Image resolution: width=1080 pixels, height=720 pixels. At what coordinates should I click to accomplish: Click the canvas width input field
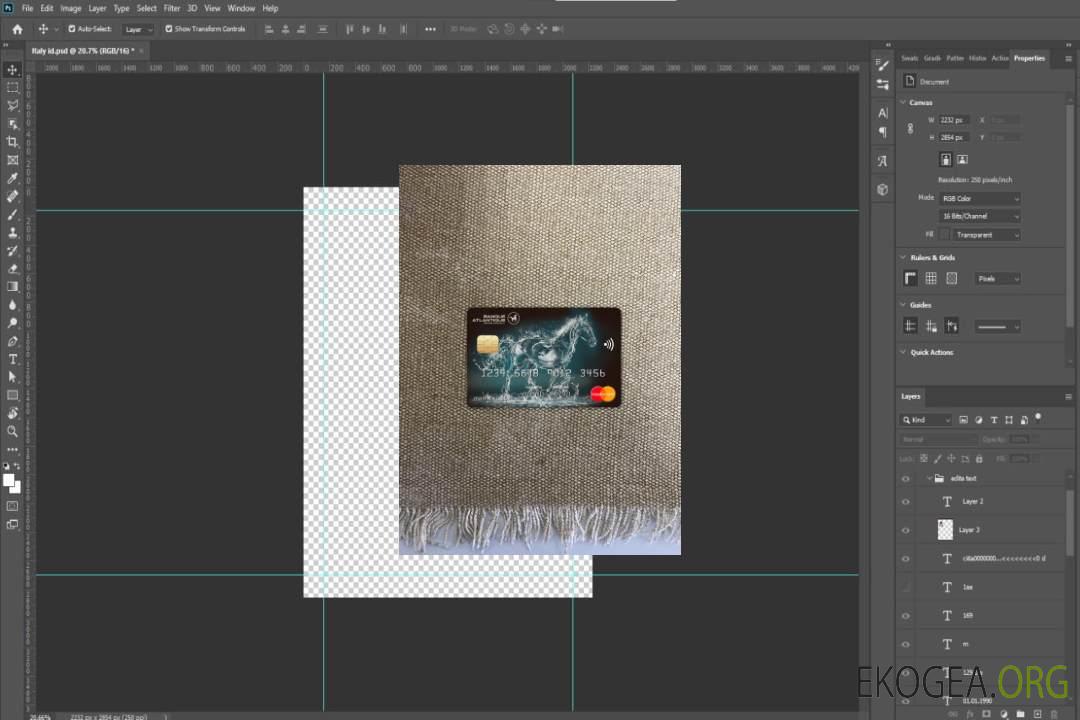954,120
